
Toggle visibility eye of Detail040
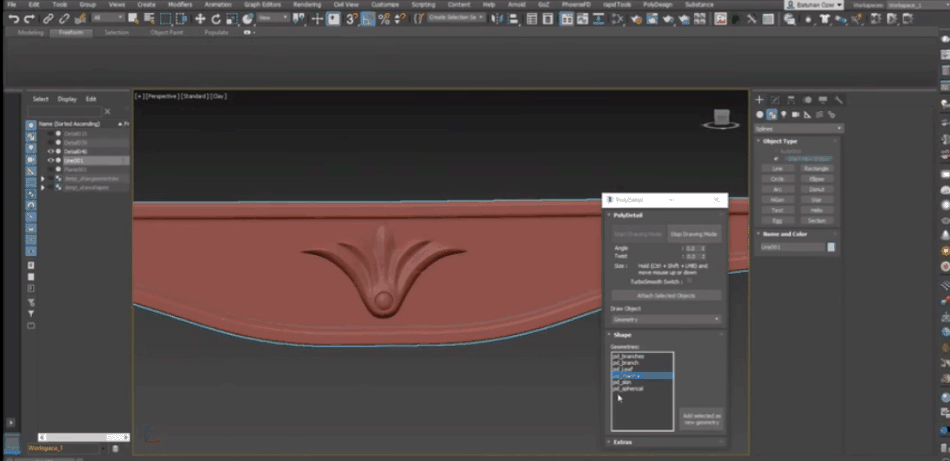coord(52,151)
